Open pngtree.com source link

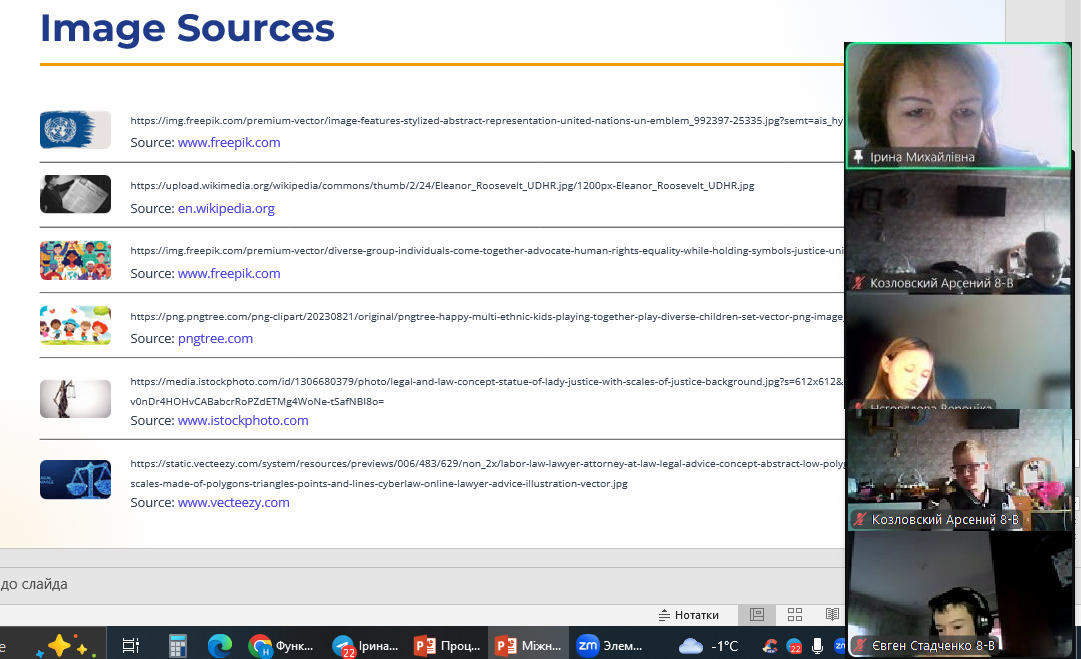(x=215, y=339)
